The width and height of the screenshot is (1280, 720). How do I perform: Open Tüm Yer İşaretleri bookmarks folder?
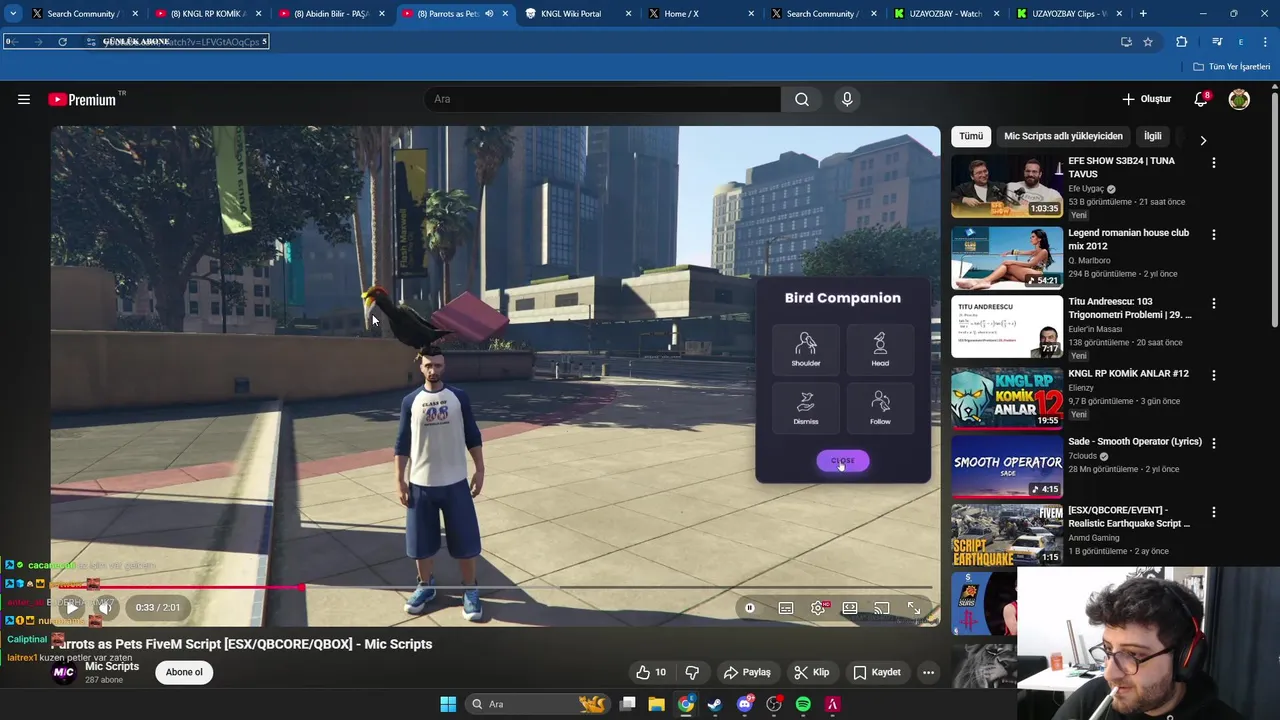[x=1232, y=67]
